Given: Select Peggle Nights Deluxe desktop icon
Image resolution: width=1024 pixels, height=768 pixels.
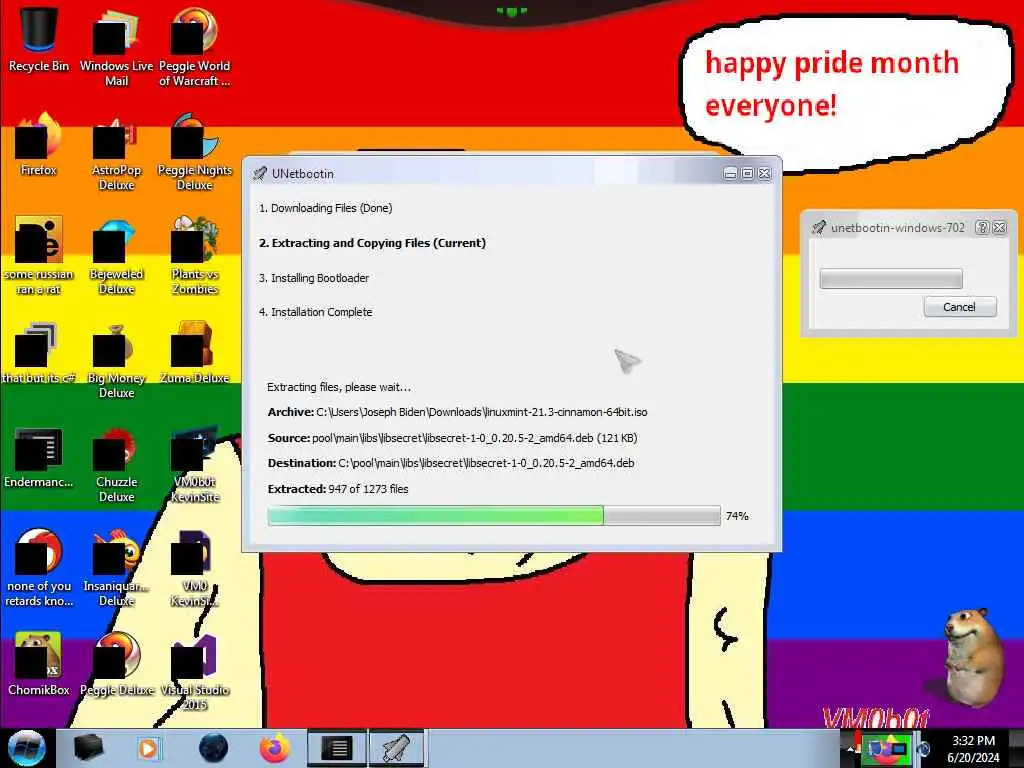Looking at the screenshot, I should click(194, 150).
